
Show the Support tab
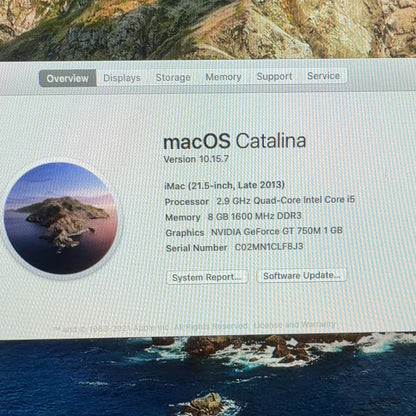click(274, 76)
